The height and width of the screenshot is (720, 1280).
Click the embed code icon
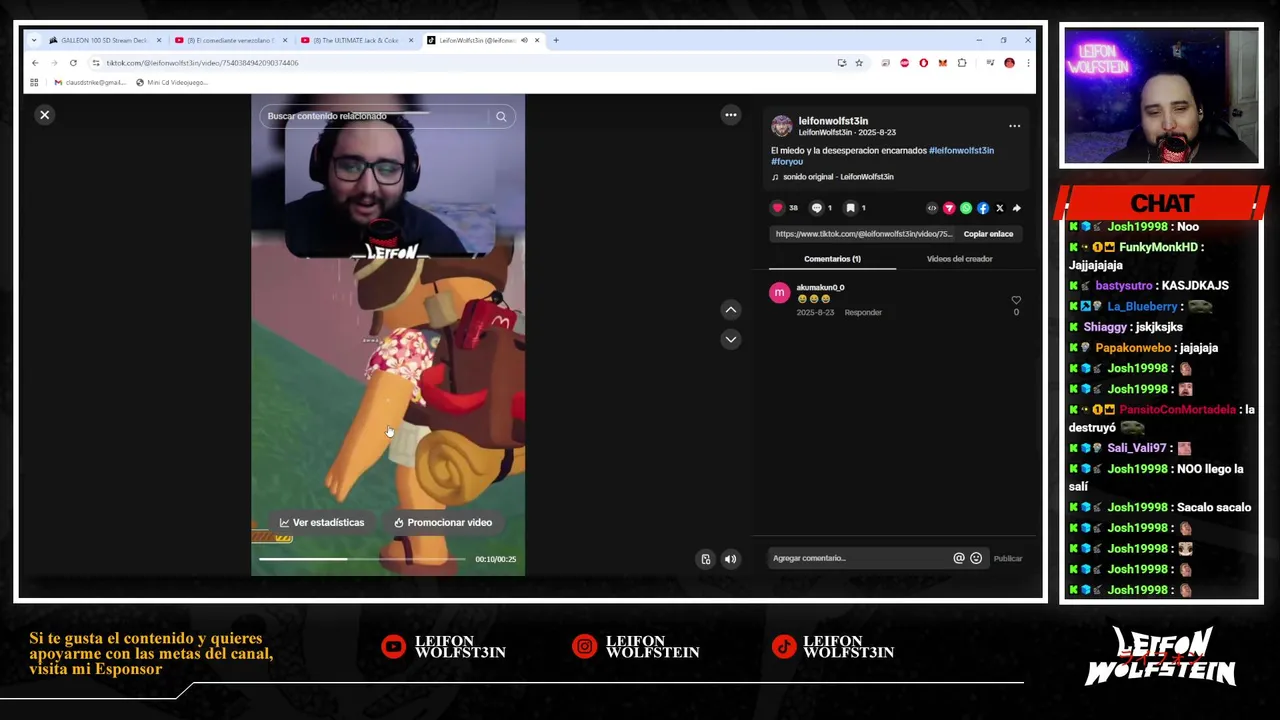point(932,208)
